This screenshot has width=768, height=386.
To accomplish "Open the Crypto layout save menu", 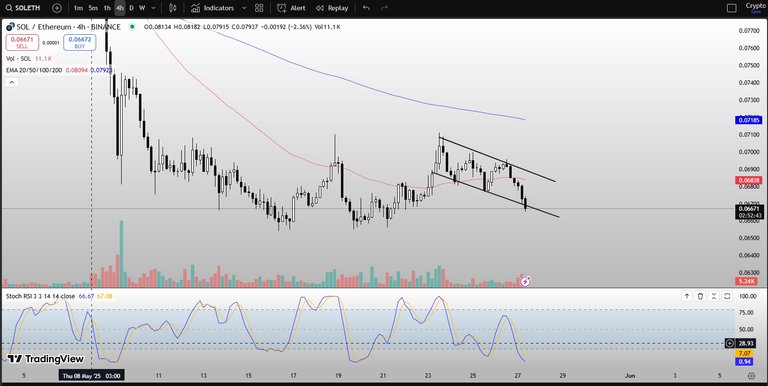I will [x=756, y=8].
